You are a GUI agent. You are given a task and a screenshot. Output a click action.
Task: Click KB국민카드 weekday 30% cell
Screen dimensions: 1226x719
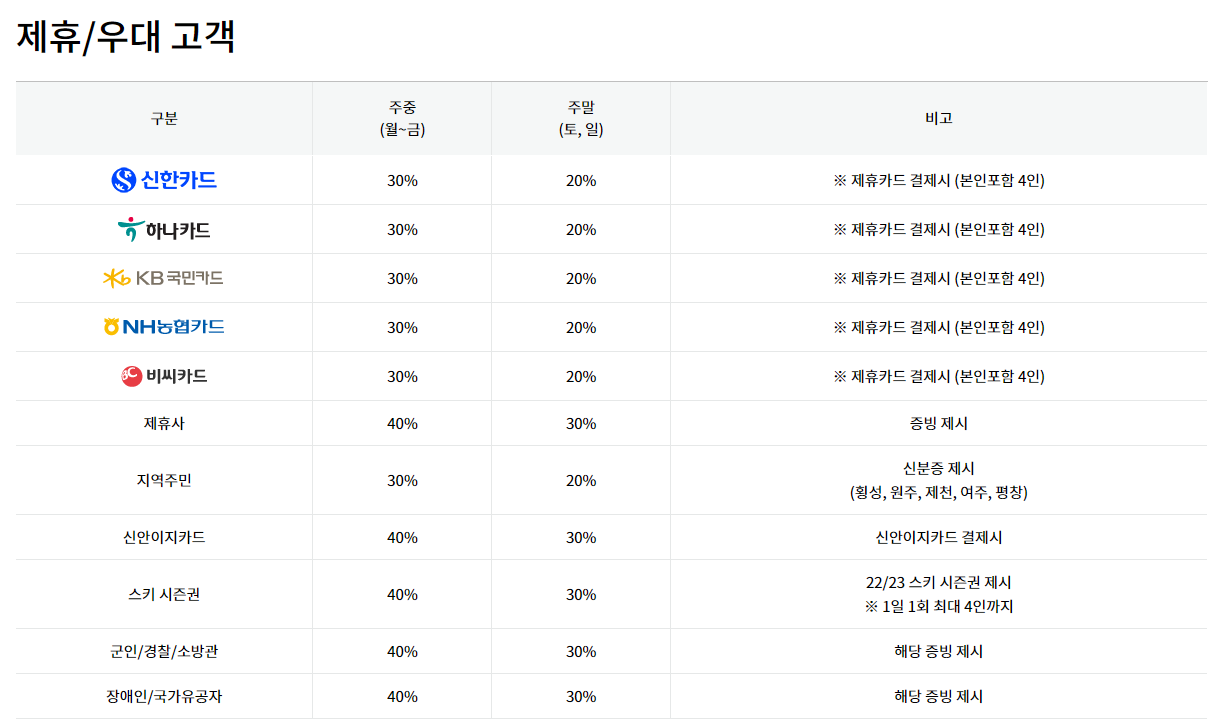pyautogui.click(x=402, y=278)
